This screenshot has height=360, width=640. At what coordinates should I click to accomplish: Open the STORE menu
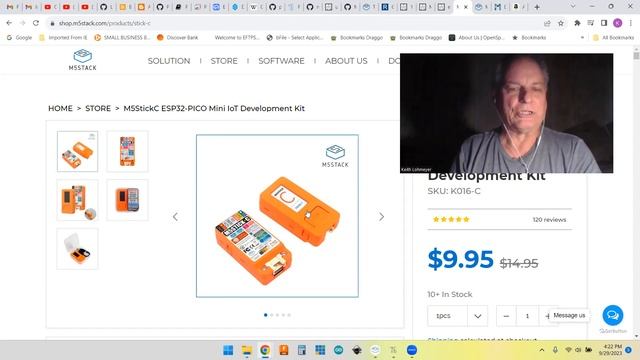[224, 61]
